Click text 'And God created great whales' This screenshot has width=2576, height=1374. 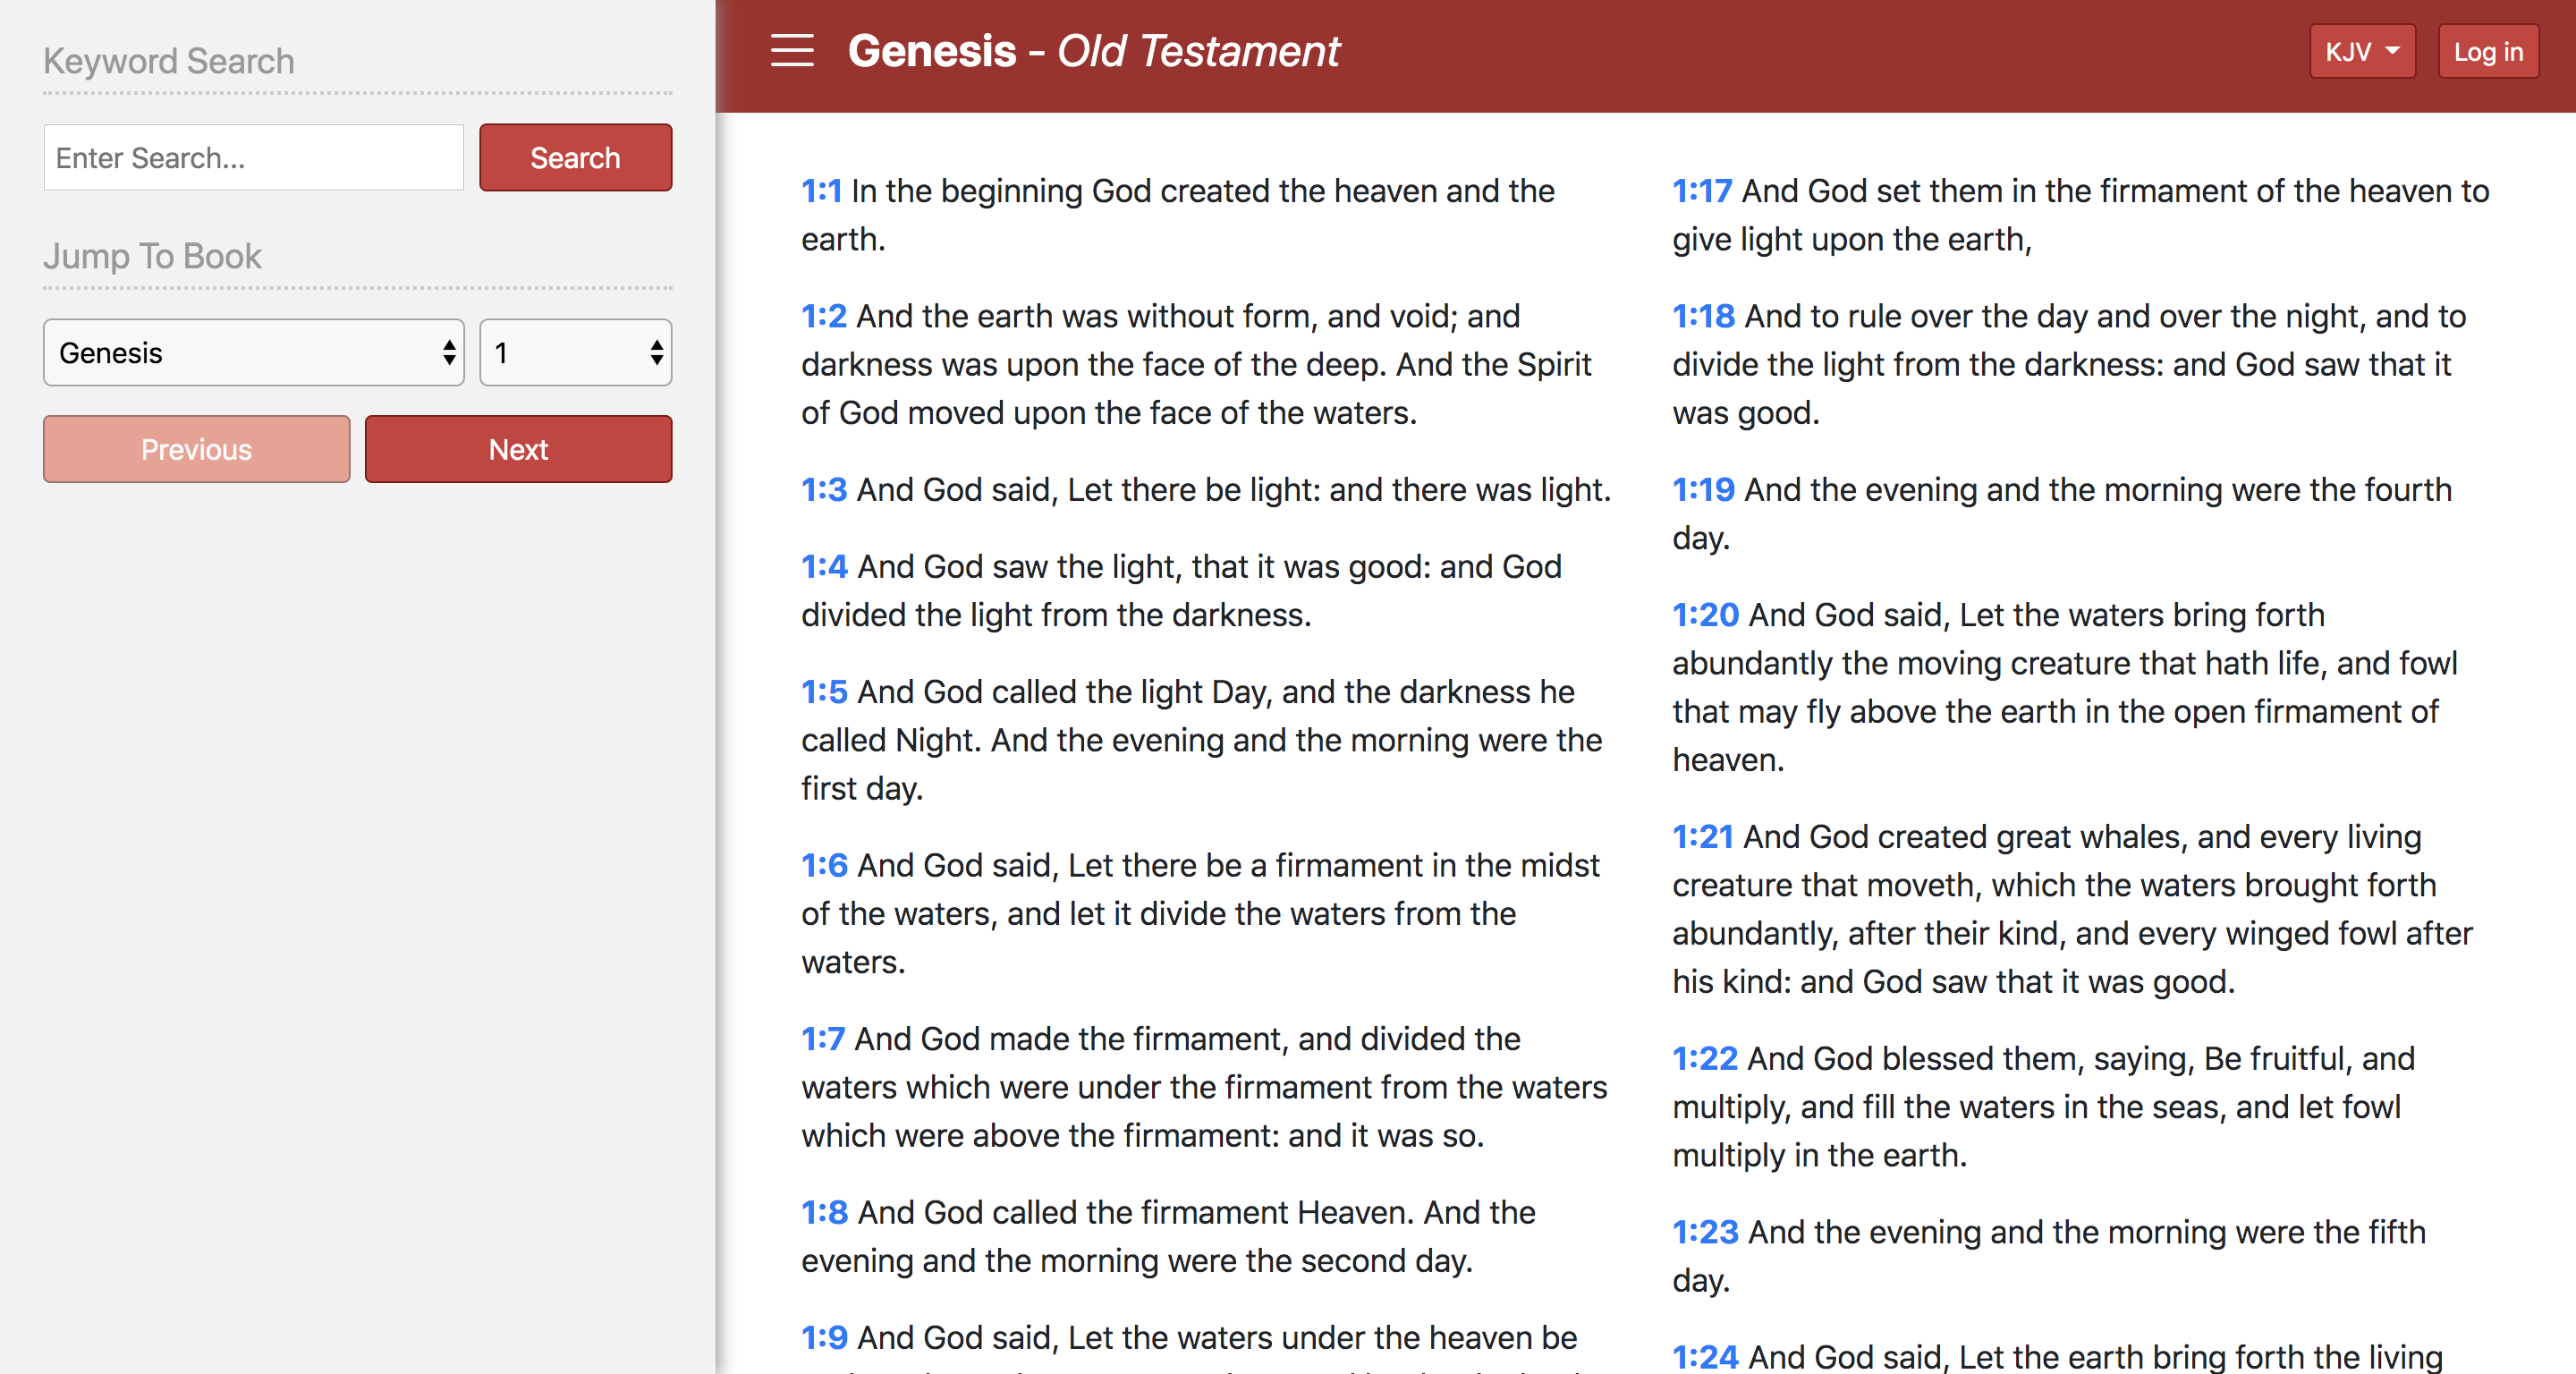pyautogui.click(x=1965, y=837)
